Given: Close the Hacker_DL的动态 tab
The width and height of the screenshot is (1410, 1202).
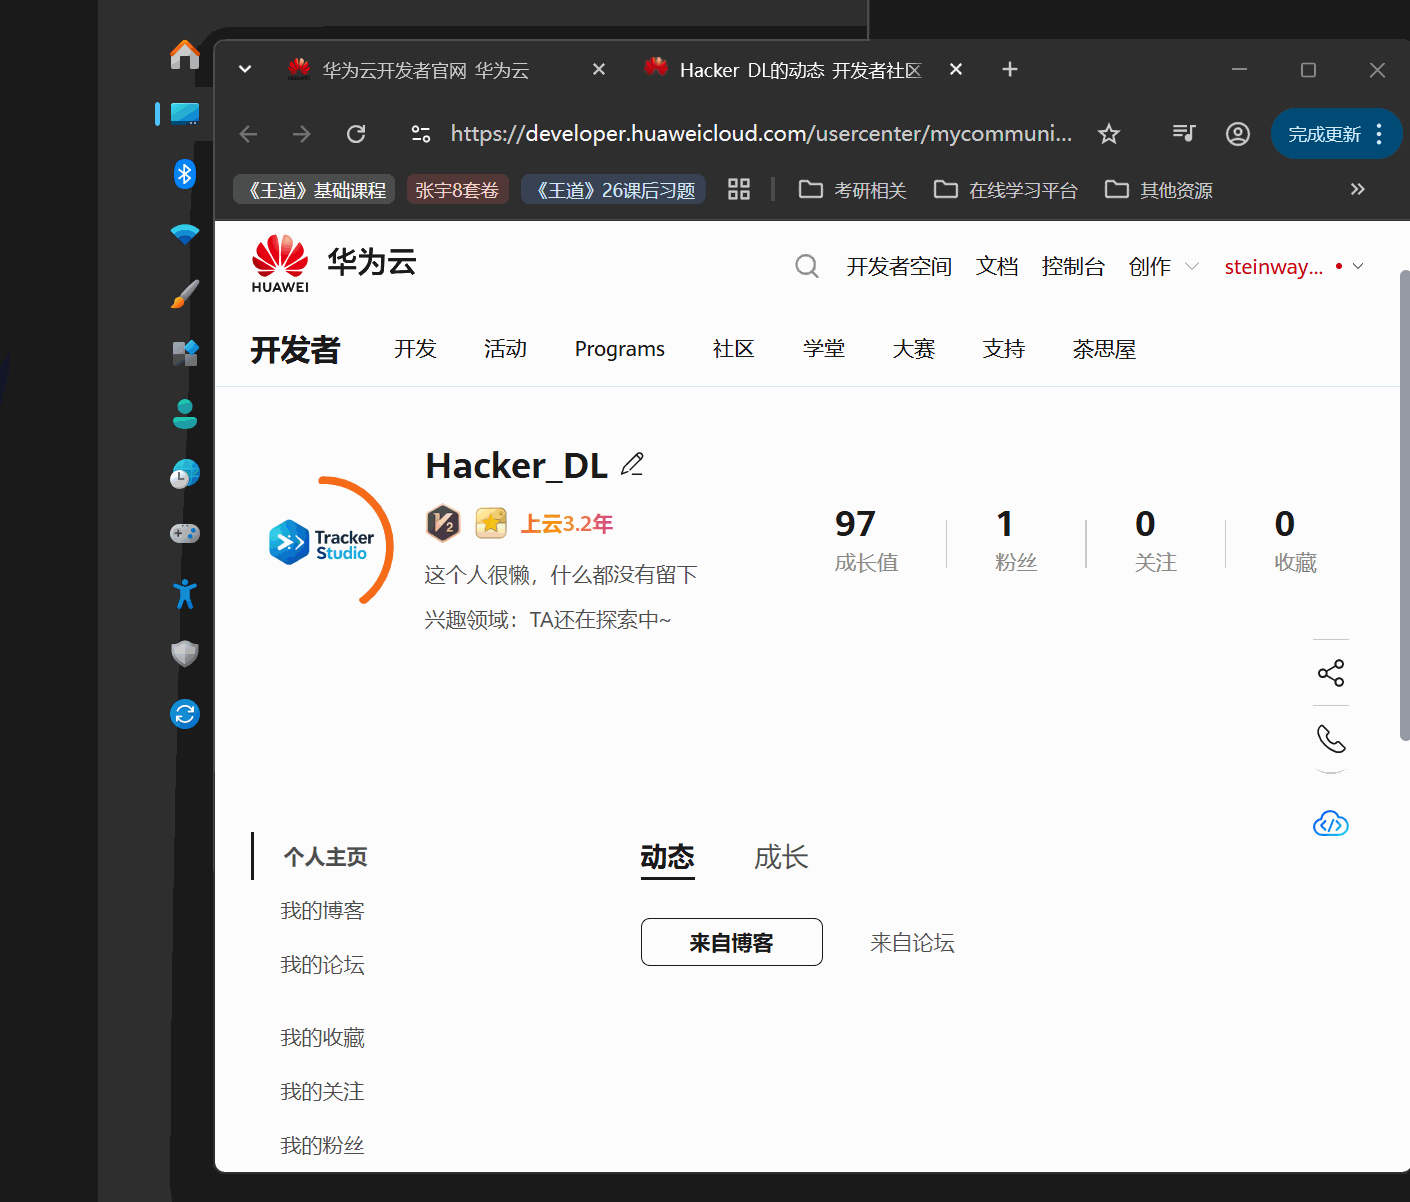Looking at the screenshot, I should pyautogui.click(x=956, y=69).
